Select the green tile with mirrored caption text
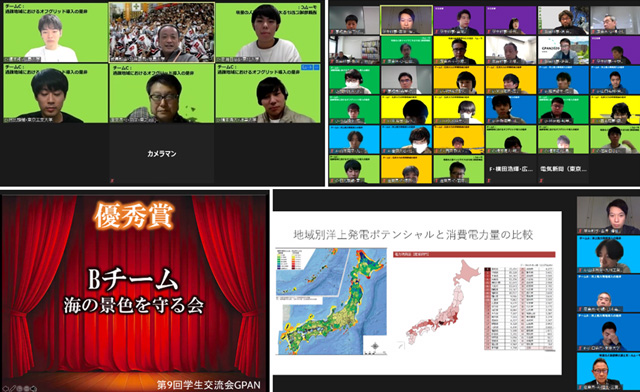 tap(268, 32)
